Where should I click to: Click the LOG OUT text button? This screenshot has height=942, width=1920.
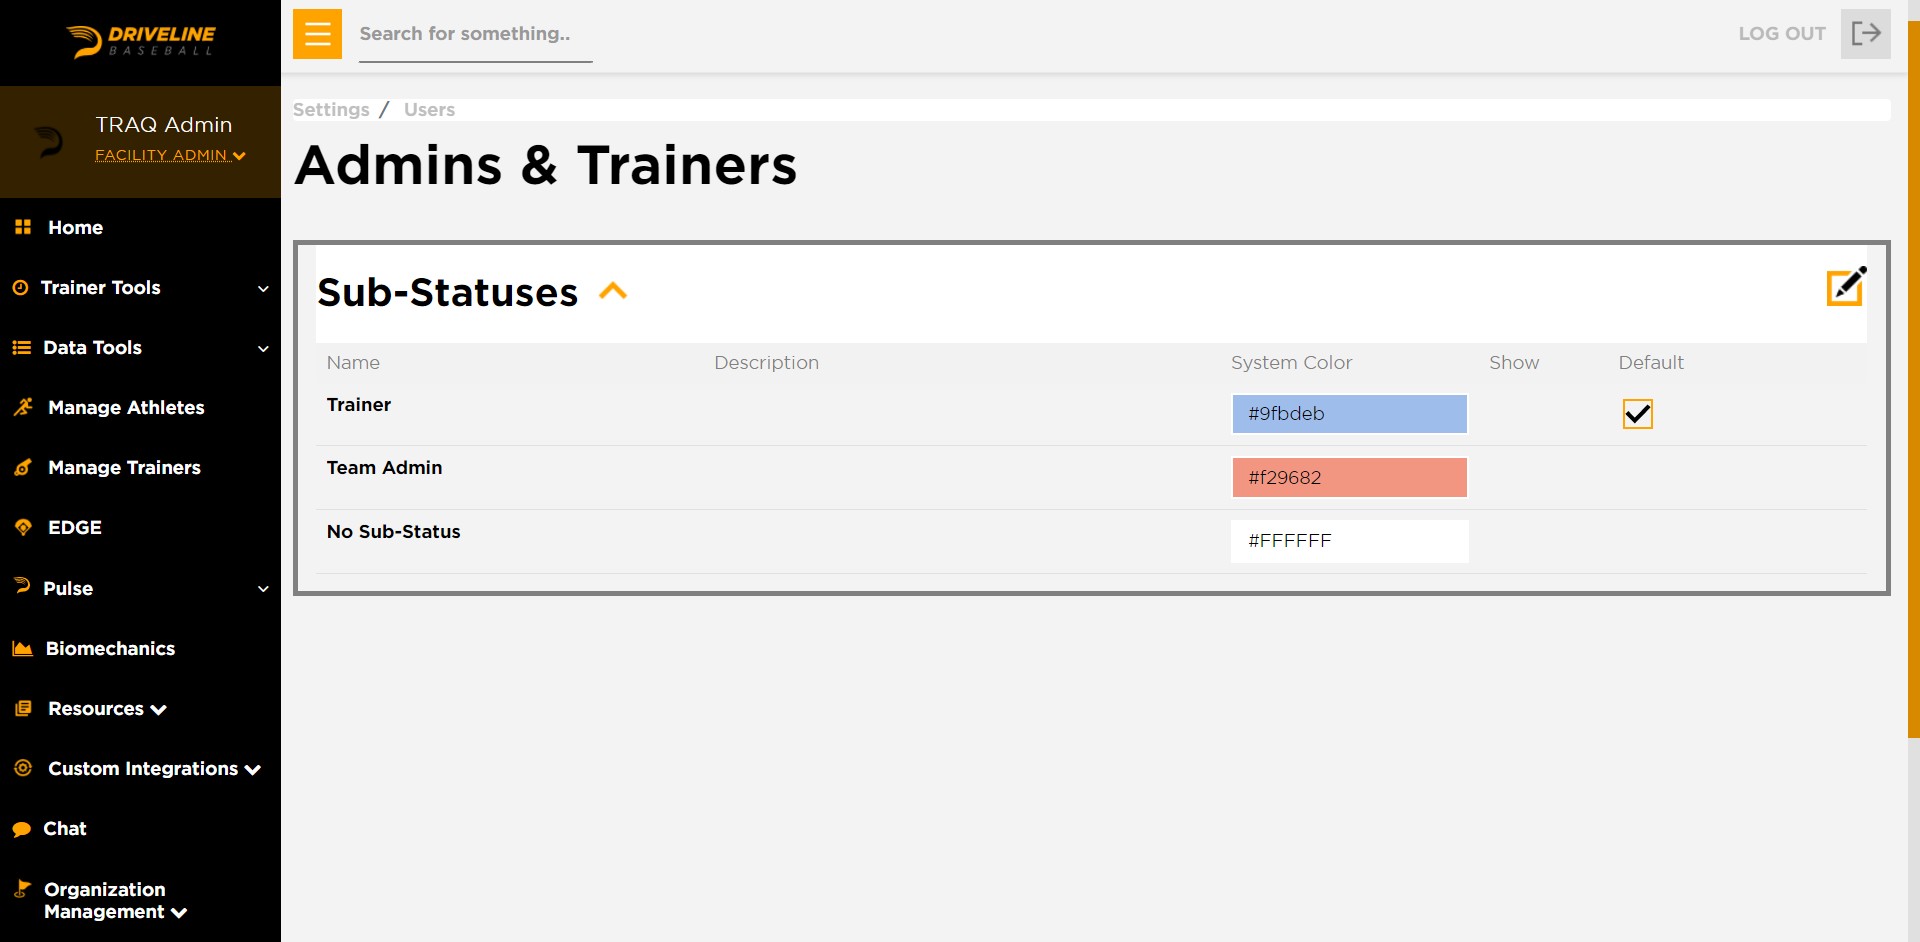point(1782,34)
